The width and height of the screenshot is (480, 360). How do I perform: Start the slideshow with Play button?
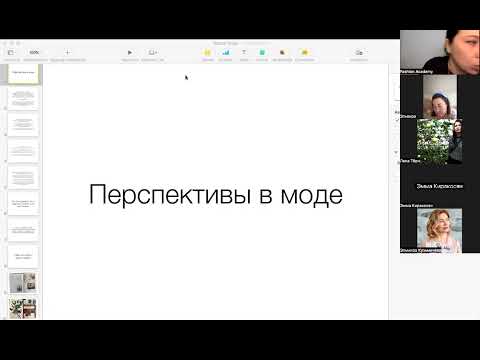tap(130, 52)
